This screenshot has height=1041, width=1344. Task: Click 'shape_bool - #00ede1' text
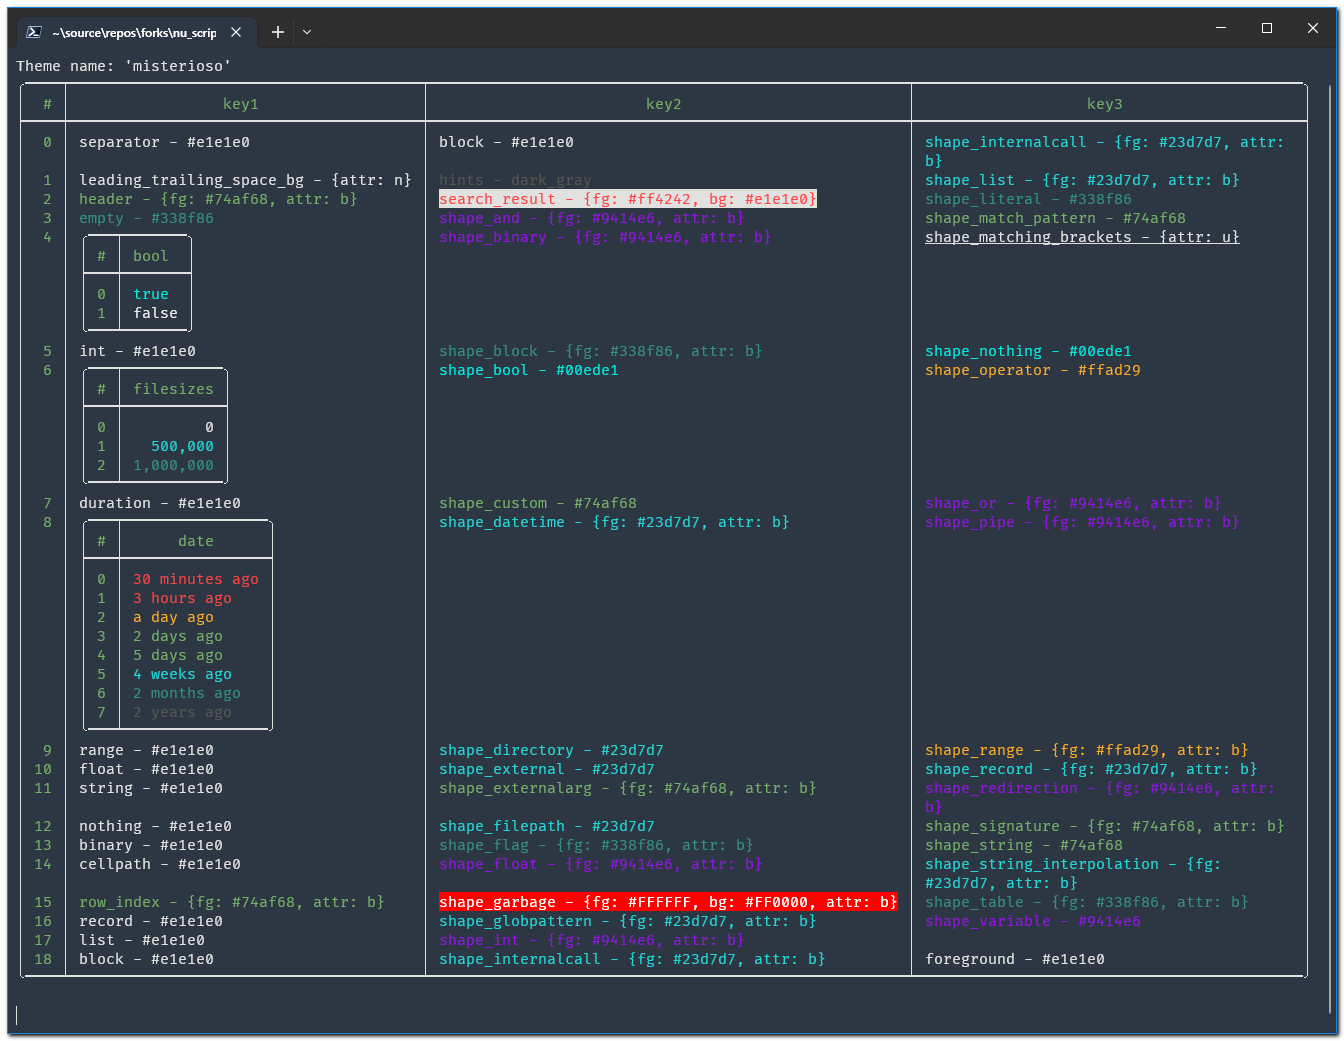tap(529, 370)
